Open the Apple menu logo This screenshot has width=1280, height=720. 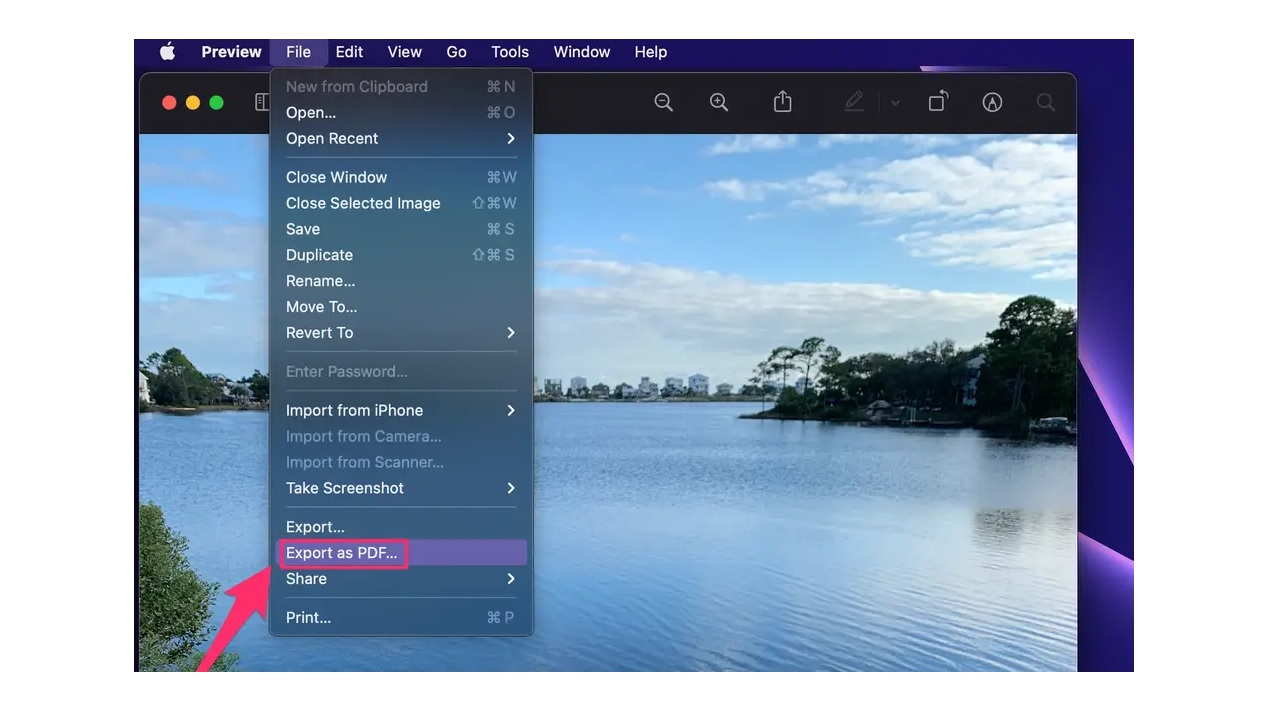tap(167, 52)
